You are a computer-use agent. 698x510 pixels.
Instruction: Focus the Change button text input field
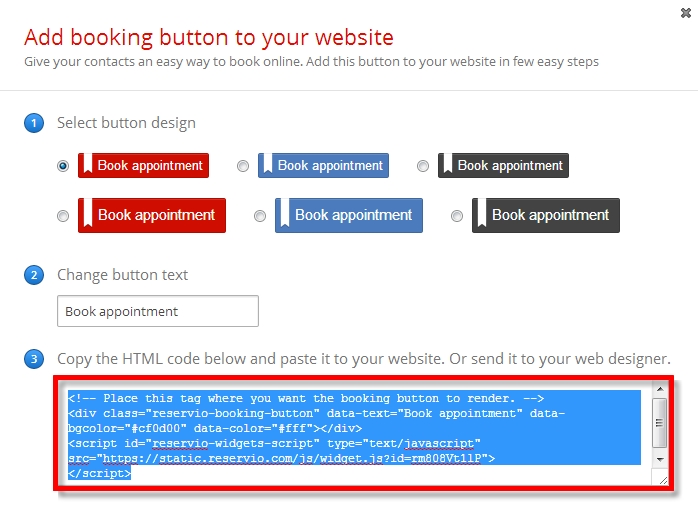pyautogui.click(x=158, y=311)
